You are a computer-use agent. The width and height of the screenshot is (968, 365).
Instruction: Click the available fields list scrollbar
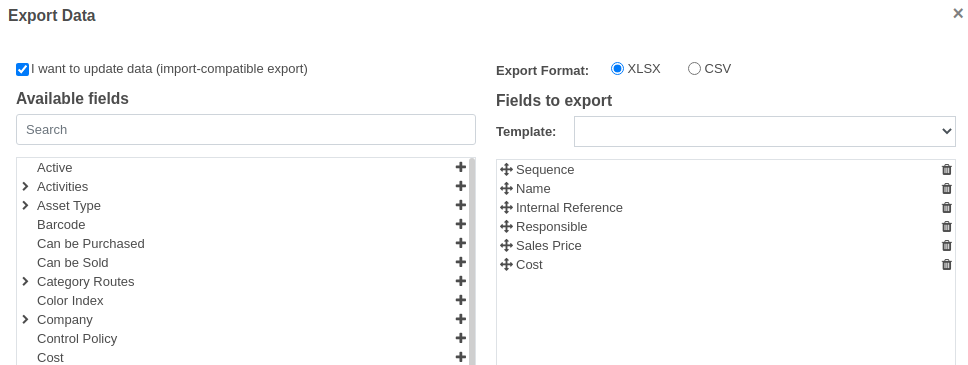[472, 261]
